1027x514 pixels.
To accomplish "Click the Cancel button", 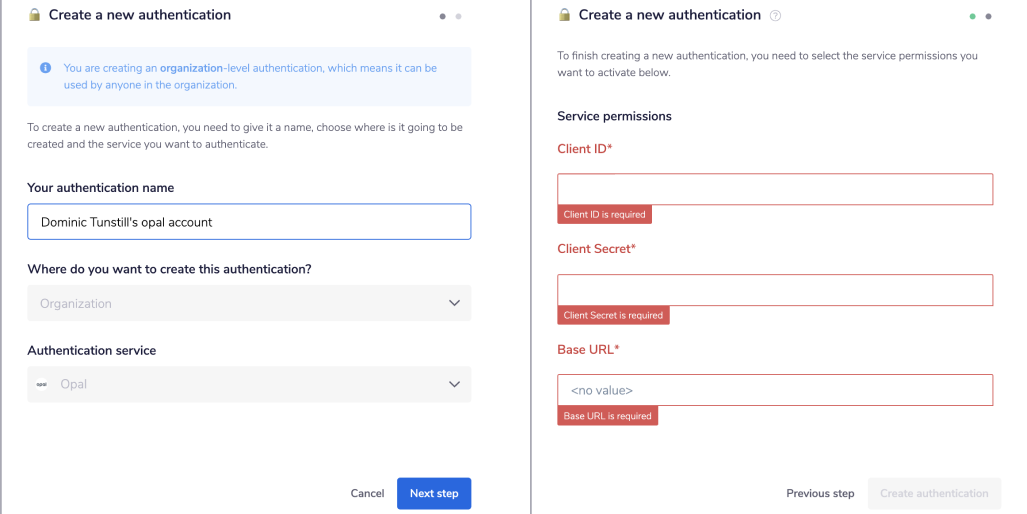I will point(367,493).
